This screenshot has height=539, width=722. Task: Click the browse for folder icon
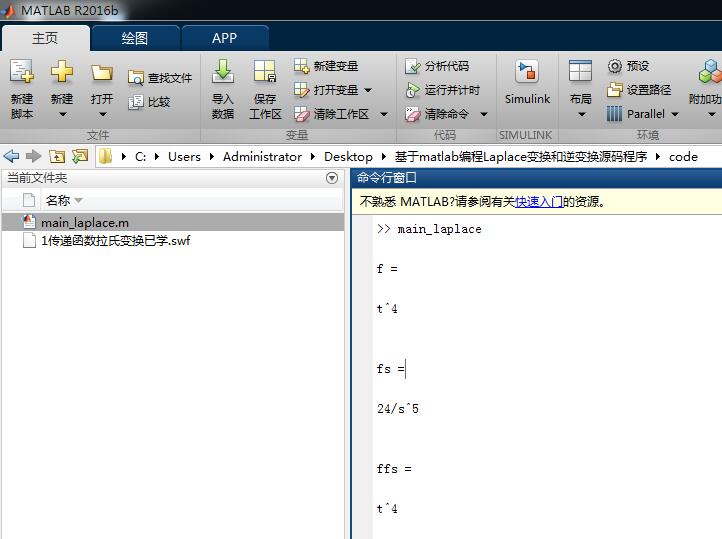[x=80, y=156]
